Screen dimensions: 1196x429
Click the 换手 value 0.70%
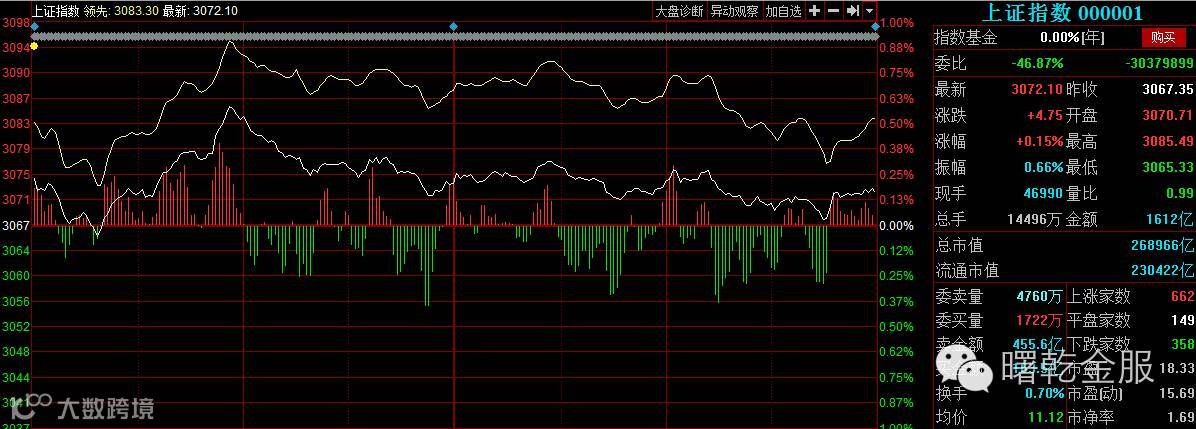click(x=1044, y=394)
